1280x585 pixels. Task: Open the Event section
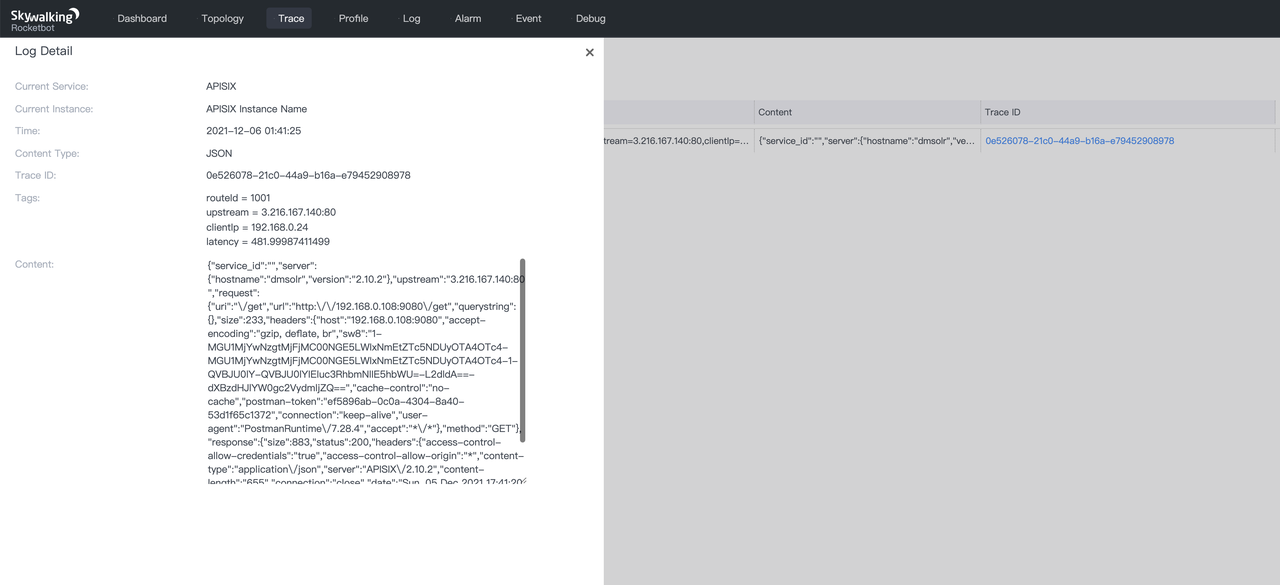click(x=528, y=18)
